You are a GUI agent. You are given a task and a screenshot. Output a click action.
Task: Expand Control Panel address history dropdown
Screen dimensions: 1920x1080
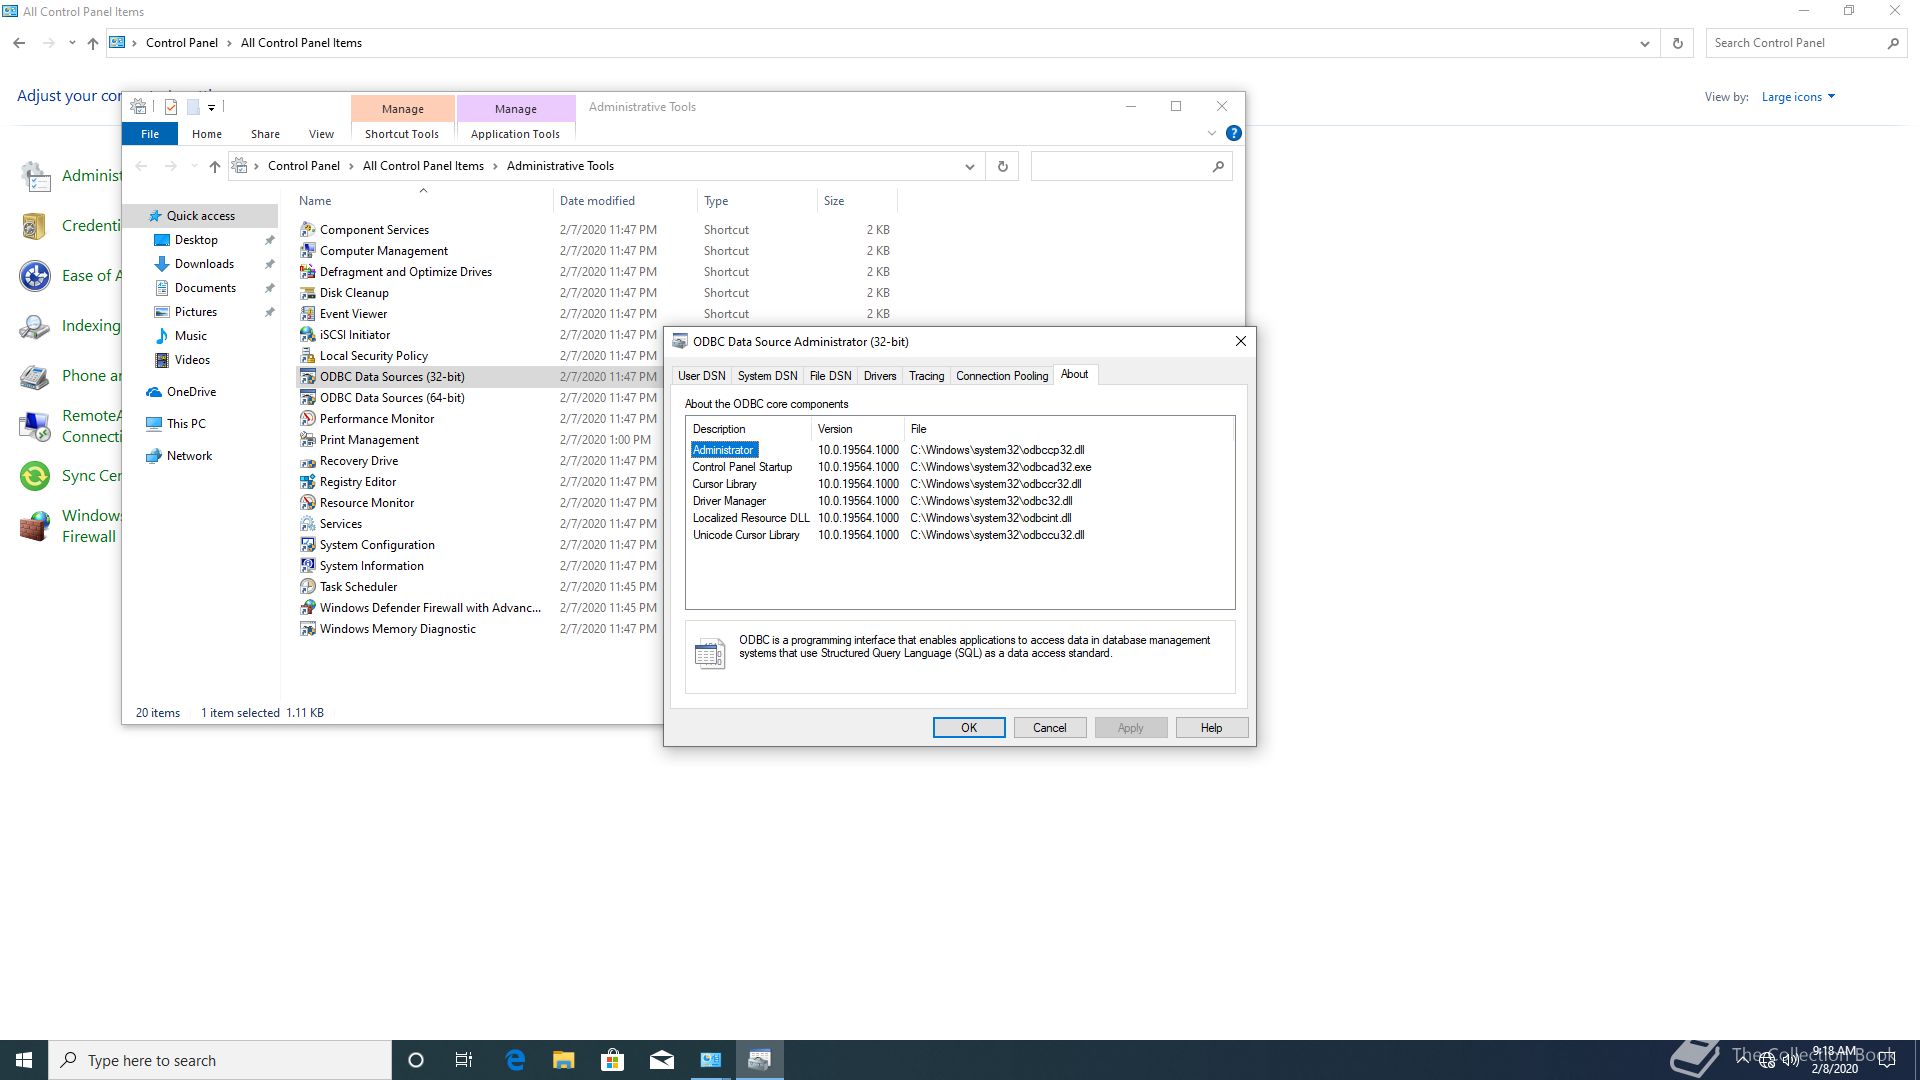tap(1645, 43)
